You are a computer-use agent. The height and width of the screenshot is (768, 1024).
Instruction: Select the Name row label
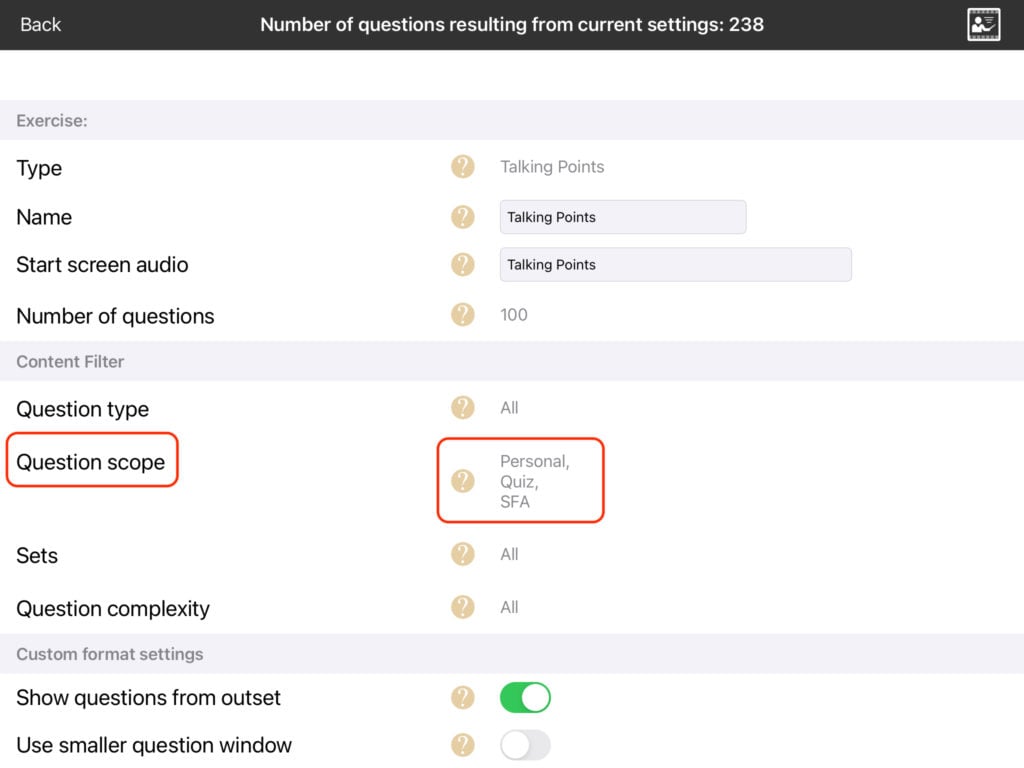(44, 217)
